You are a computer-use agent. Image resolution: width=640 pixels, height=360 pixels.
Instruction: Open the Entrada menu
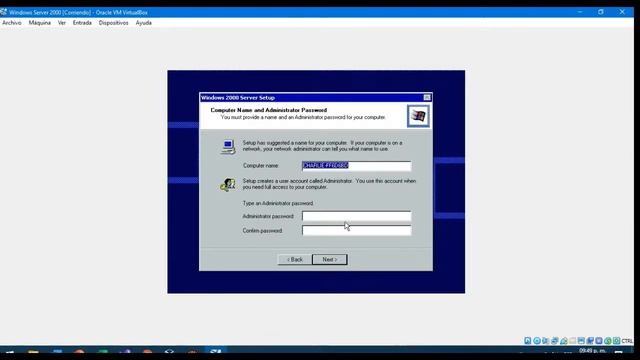tap(82, 23)
